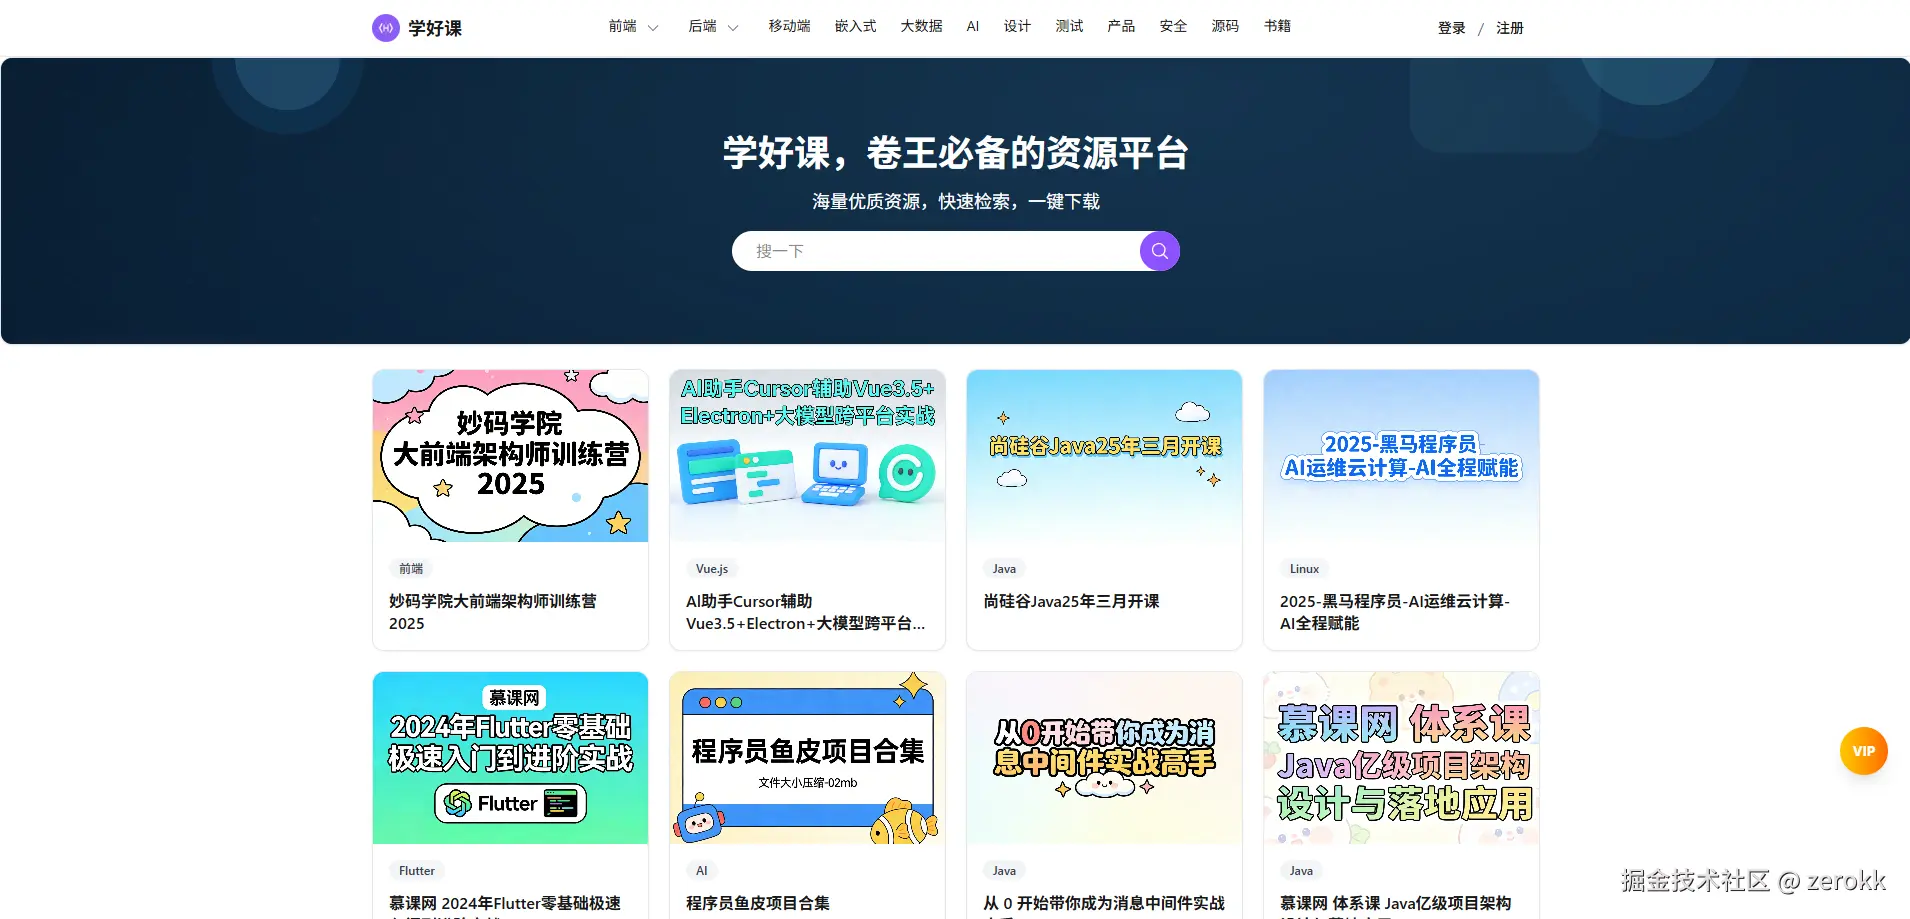This screenshot has width=1910, height=919.
Task: Choose the 源码 nav item
Action: pos(1226,26)
